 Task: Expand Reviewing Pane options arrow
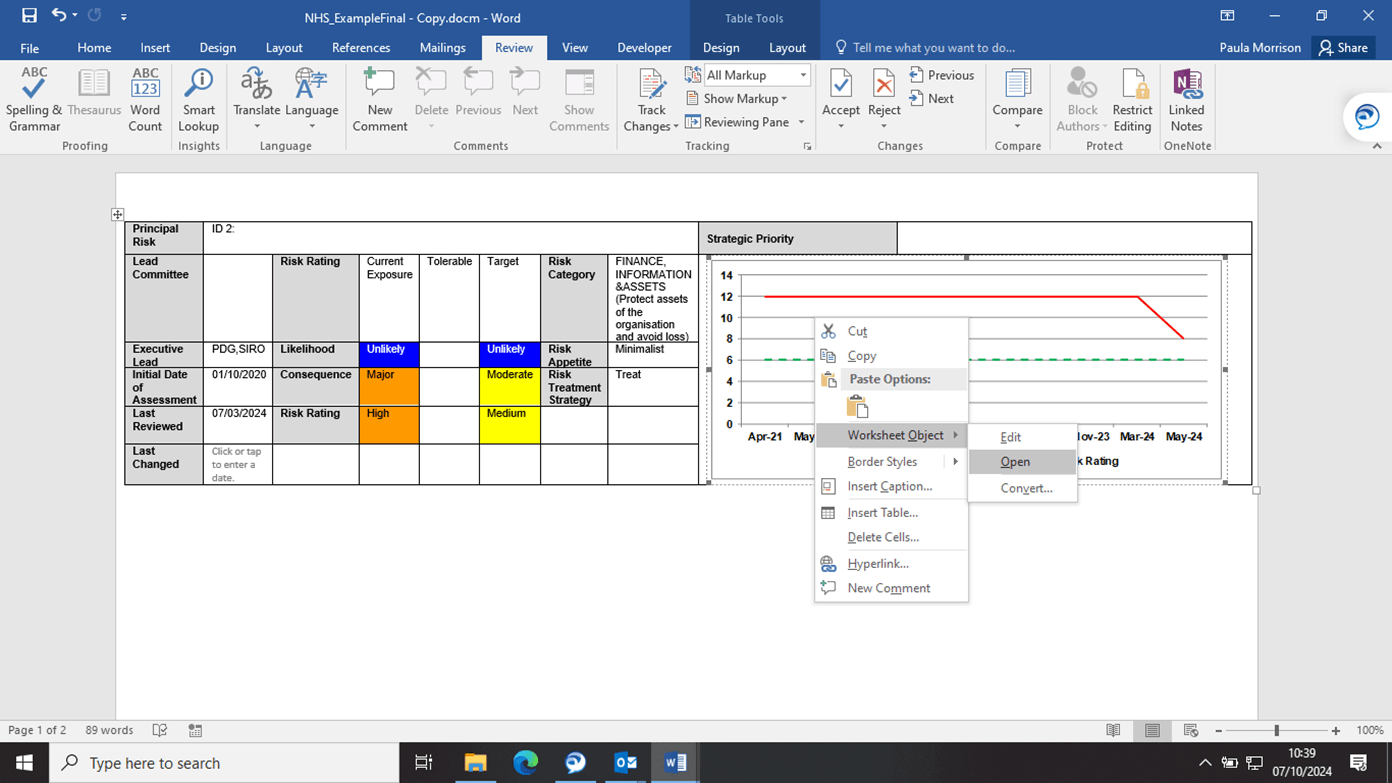[x=802, y=122]
